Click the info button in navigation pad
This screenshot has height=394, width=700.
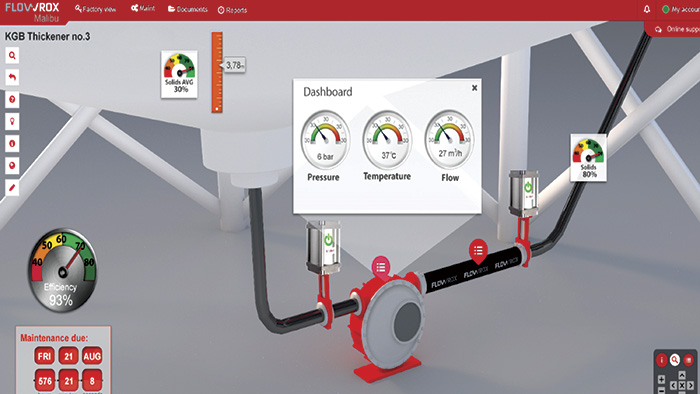point(661,359)
